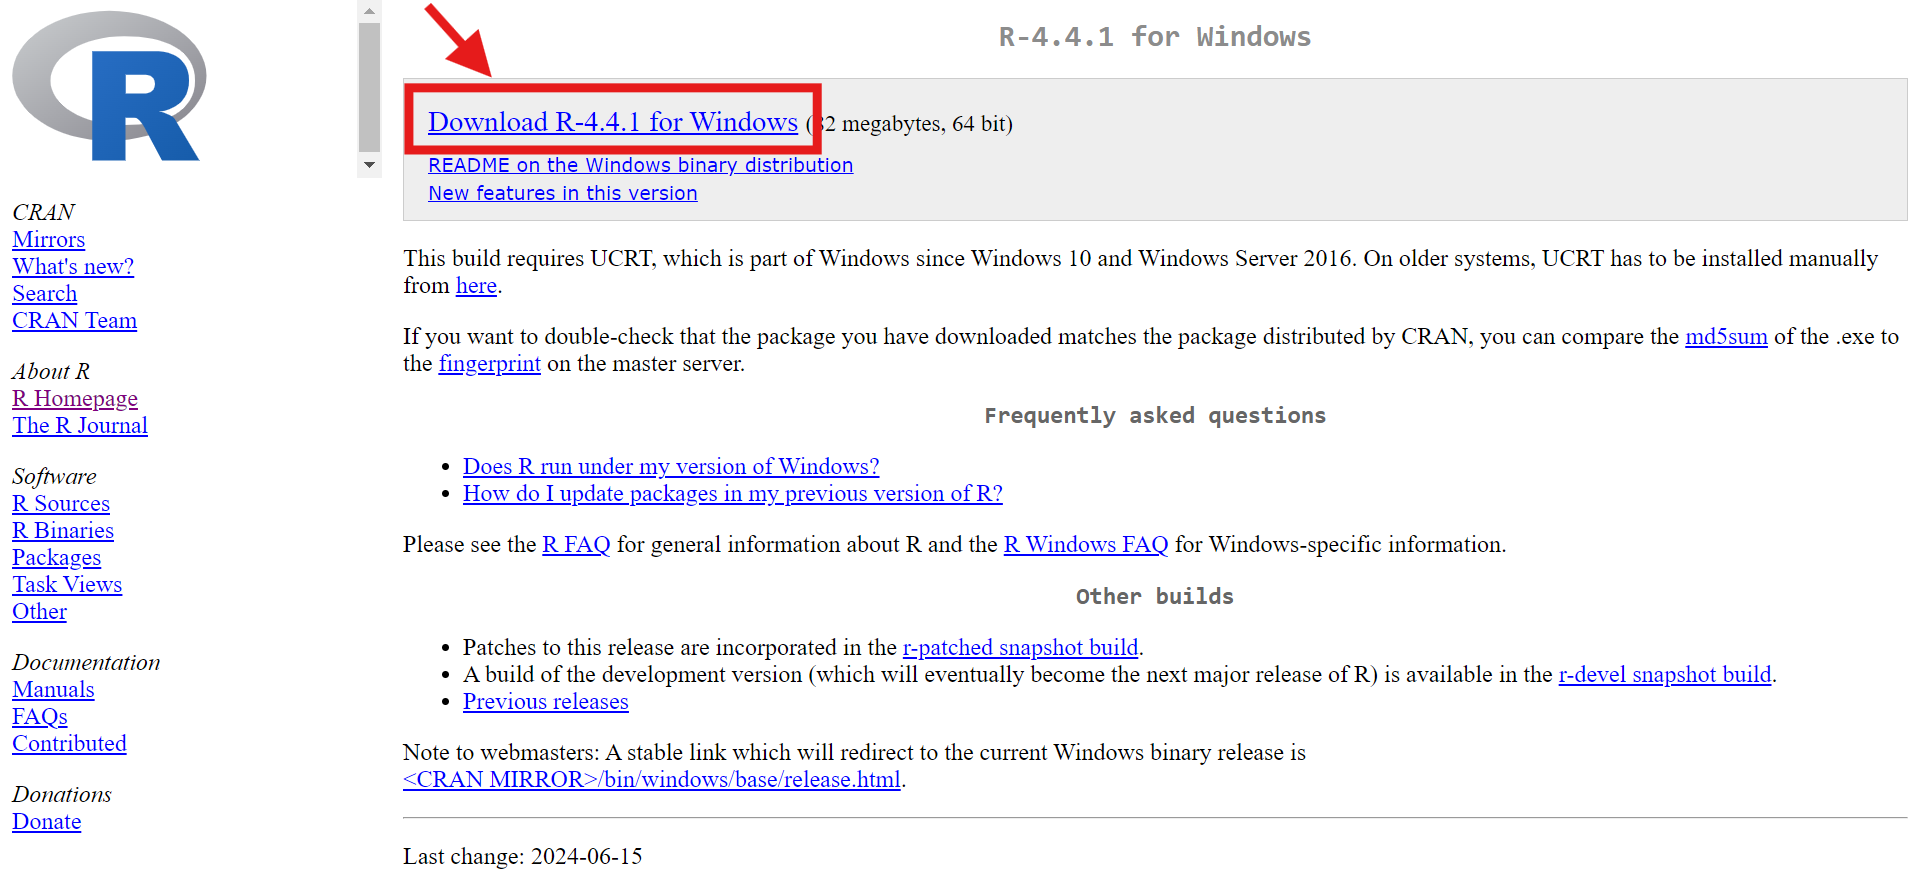Open Contributed documentation link
This screenshot has width=1915, height=874.
(69, 744)
